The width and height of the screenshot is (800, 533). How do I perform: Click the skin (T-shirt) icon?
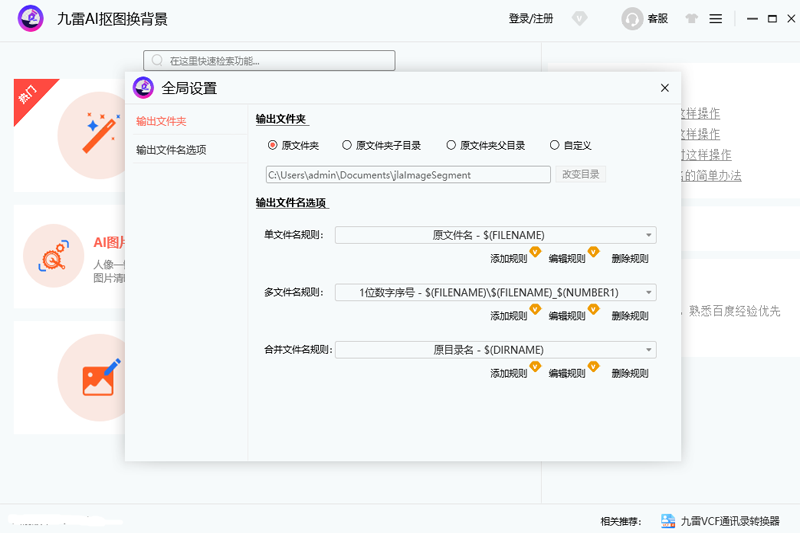(x=690, y=19)
